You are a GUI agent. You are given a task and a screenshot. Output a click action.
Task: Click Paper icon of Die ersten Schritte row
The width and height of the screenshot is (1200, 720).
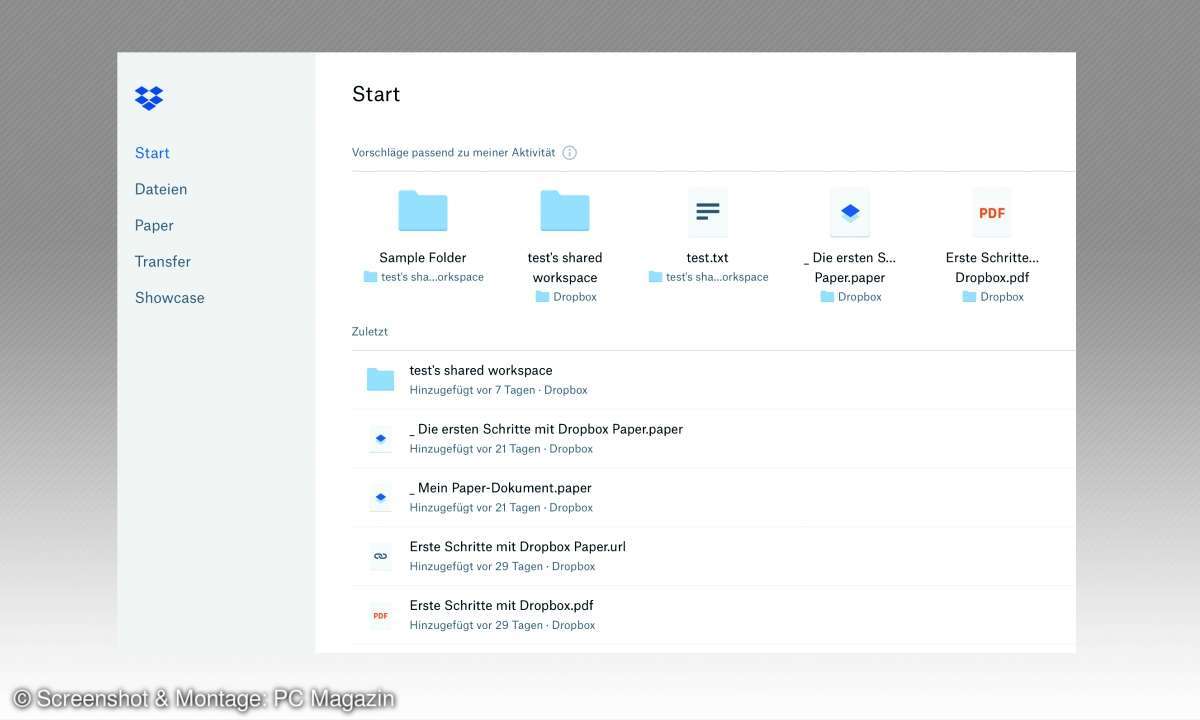coord(380,438)
